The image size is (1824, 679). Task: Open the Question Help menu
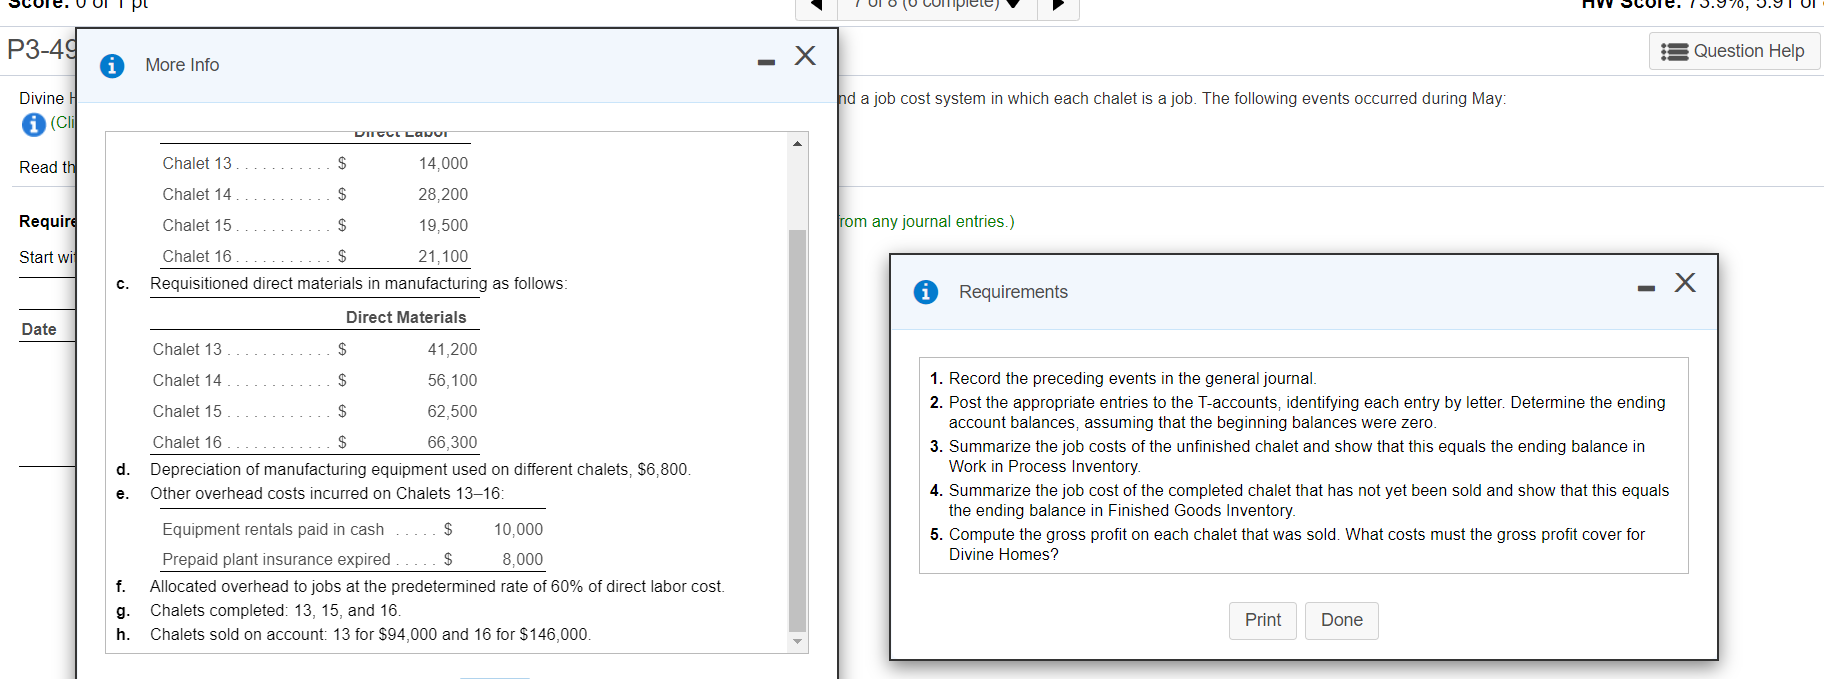pos(1734,51)
